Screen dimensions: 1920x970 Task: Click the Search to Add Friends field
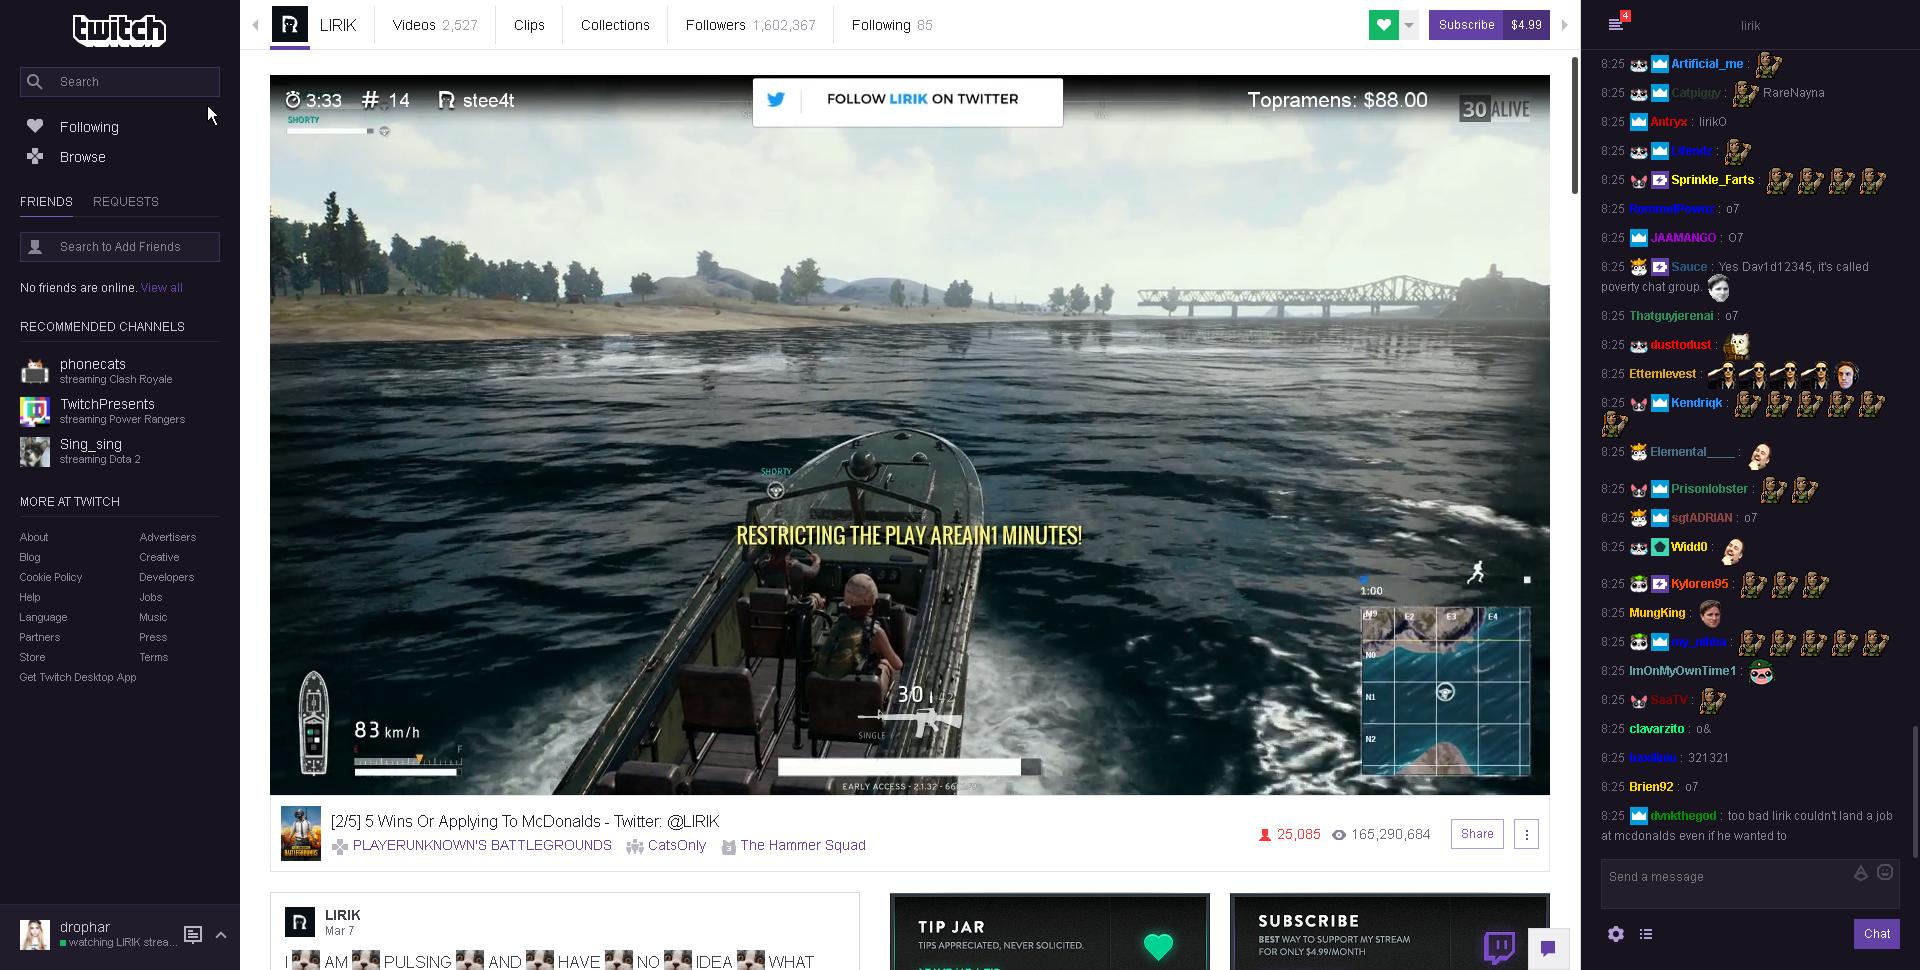[x=120, y=247]
